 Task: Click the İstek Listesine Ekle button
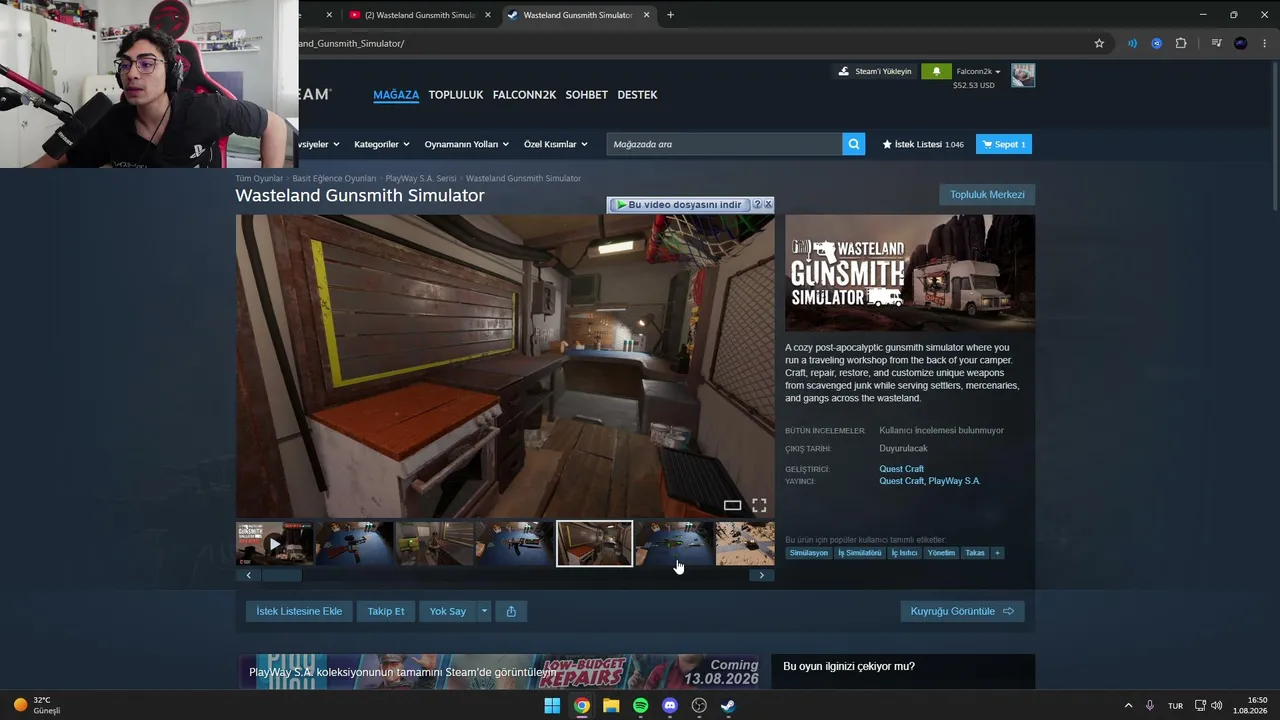299,611
